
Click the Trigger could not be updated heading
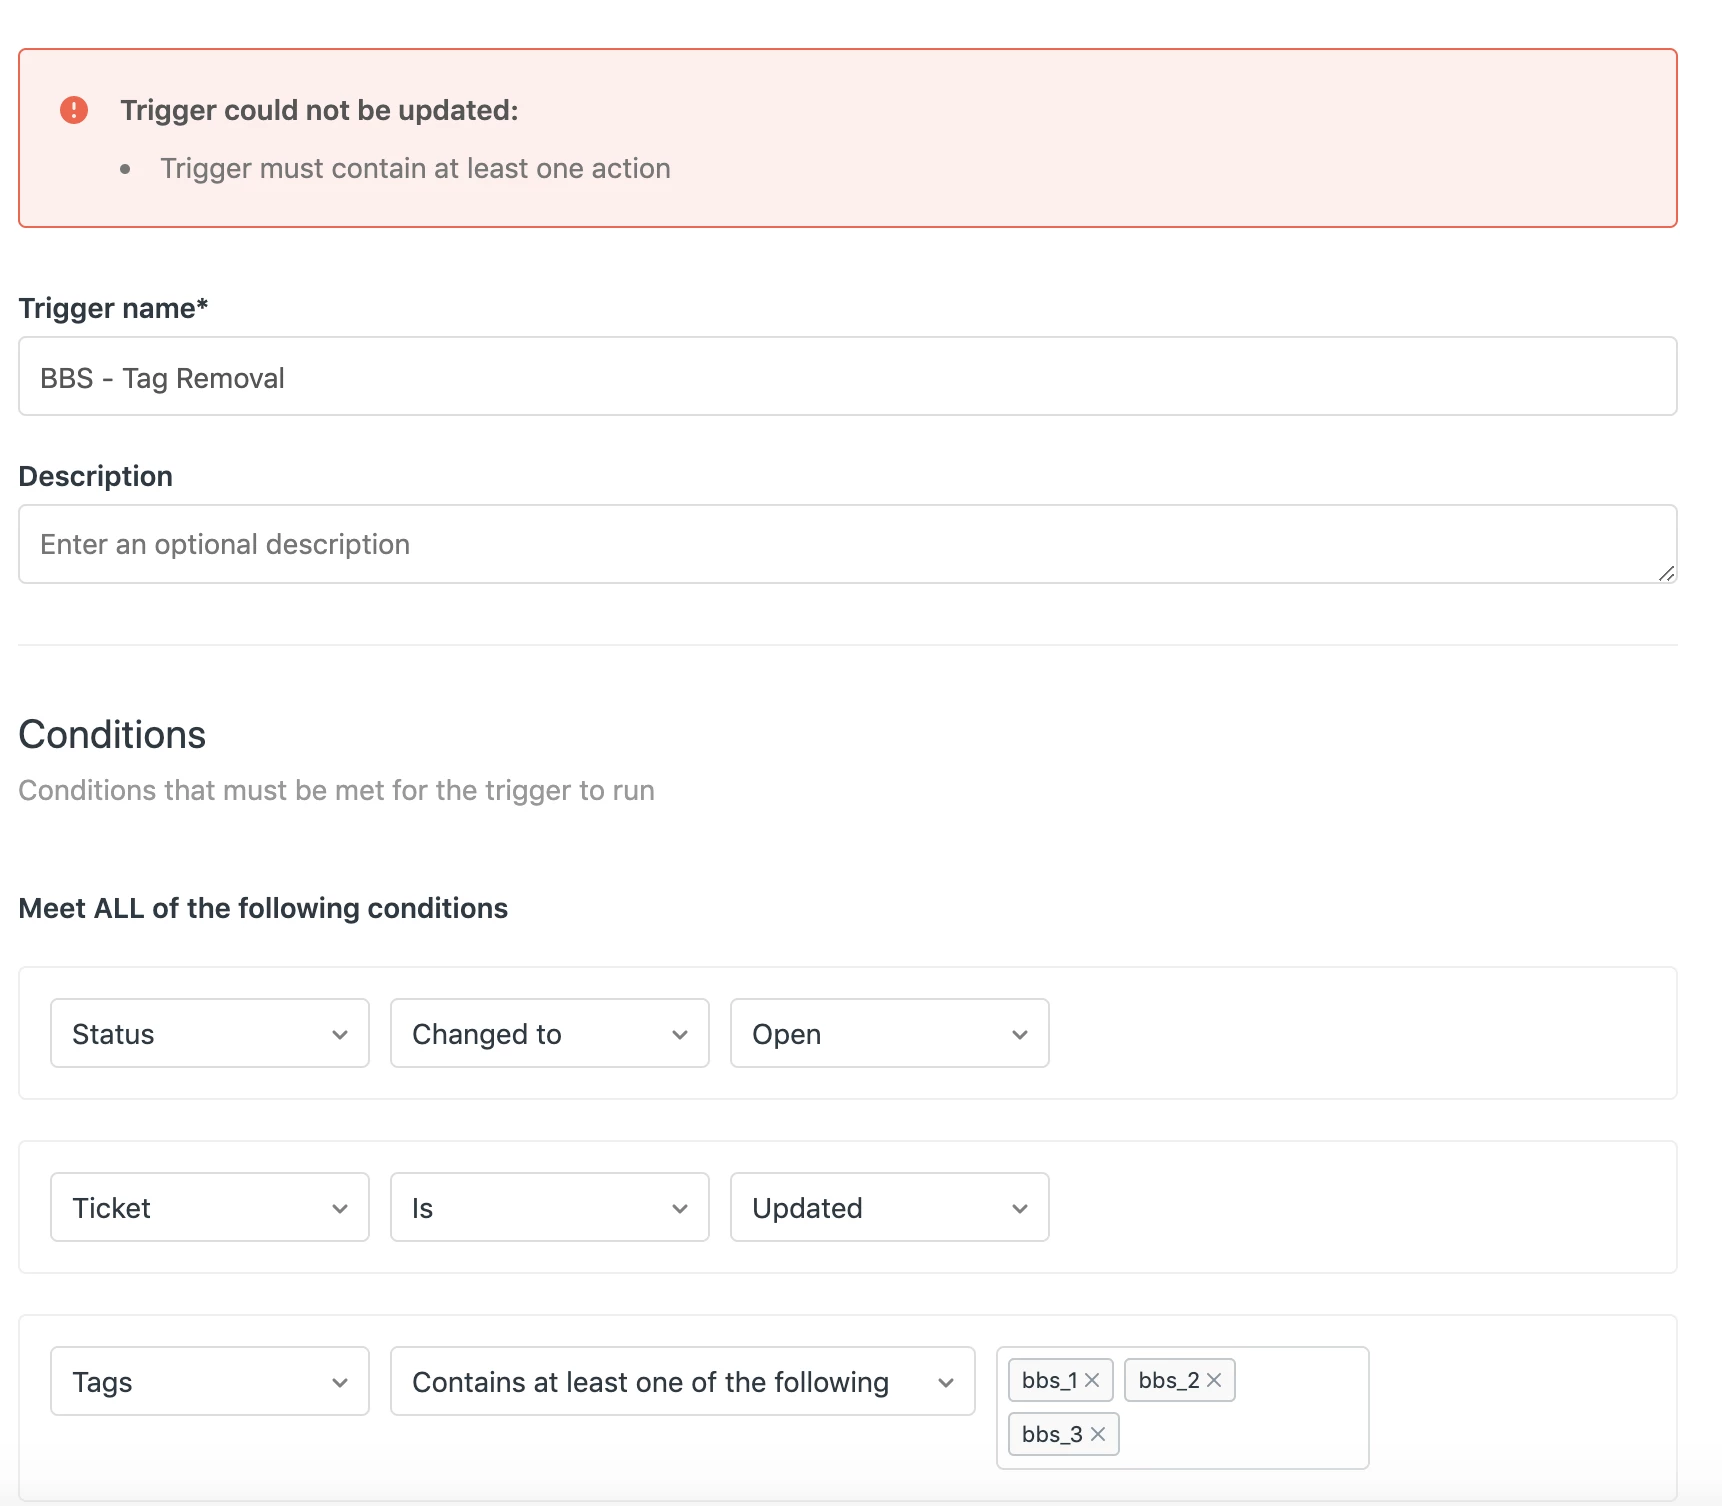pyautogui.click(x=319, y=110)
